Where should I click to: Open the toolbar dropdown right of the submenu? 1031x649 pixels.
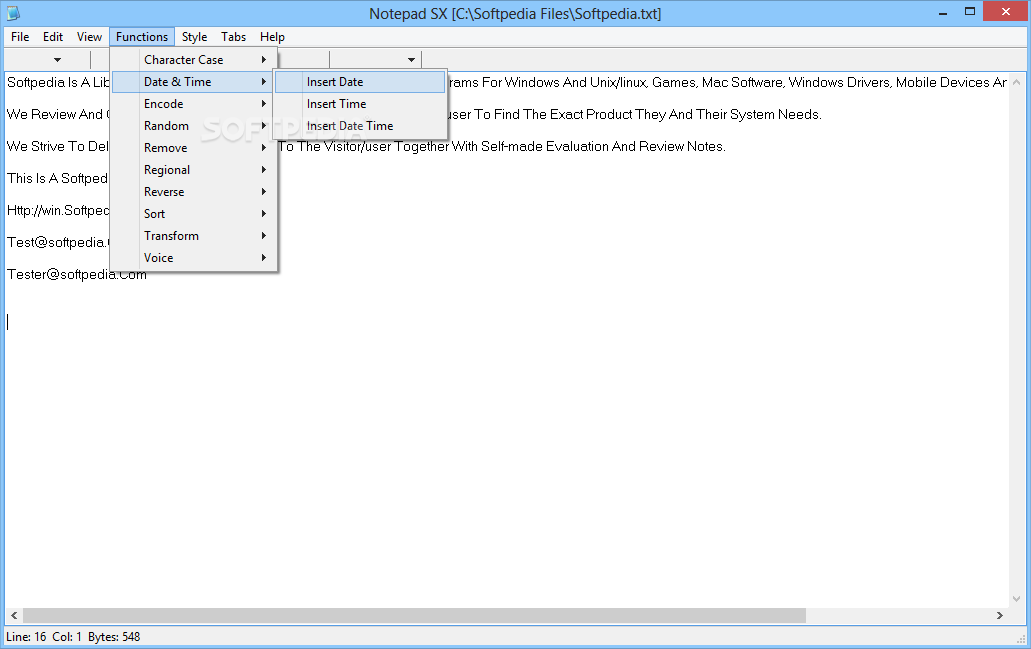pyautogui.click(x=411, y=60)
